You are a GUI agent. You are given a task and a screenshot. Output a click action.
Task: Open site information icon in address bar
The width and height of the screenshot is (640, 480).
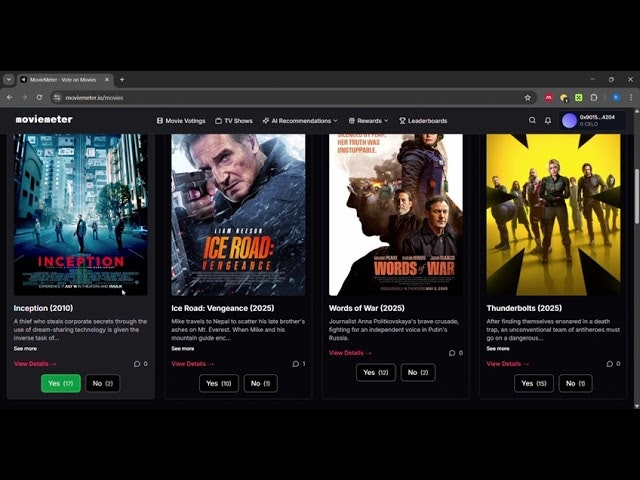[x=58, y=98]
